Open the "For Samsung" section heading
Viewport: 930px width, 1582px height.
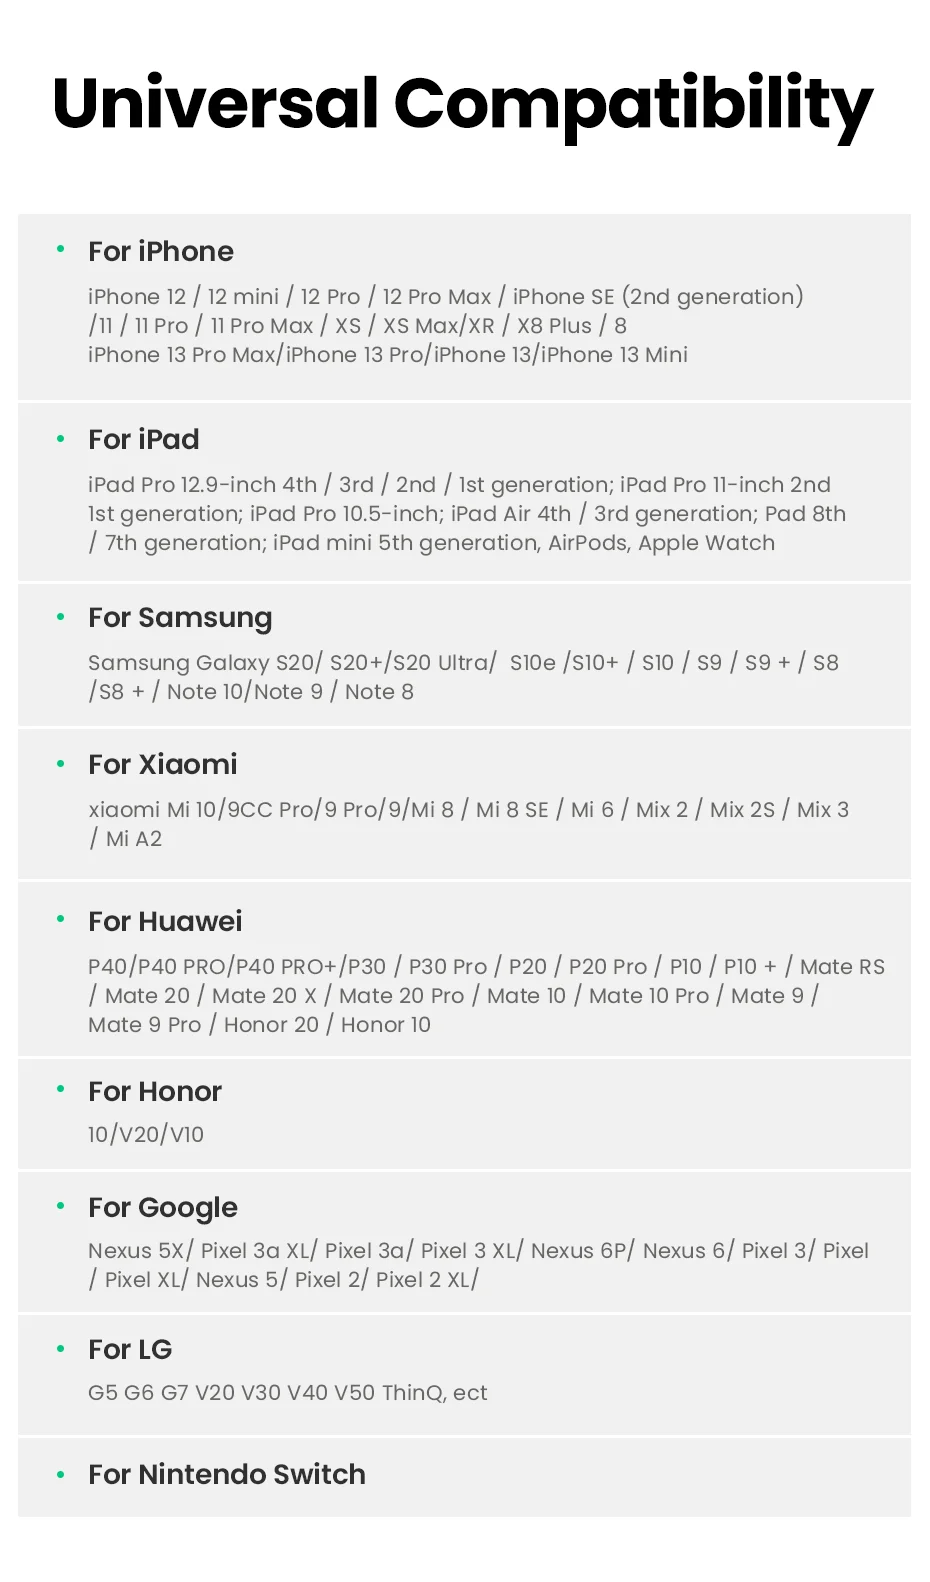180,618
